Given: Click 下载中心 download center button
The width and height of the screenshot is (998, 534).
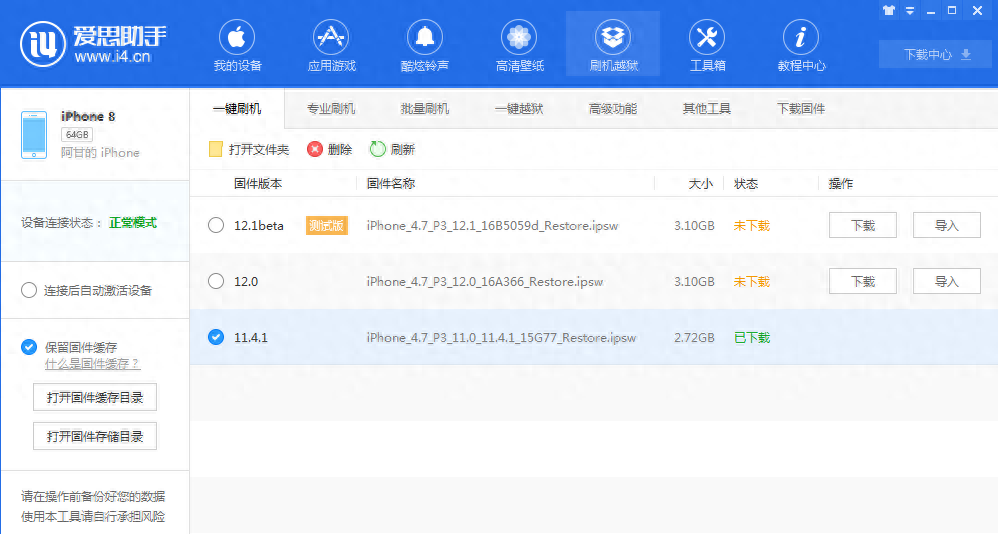Looking at the screenshot, I should [x=937, y=54].
